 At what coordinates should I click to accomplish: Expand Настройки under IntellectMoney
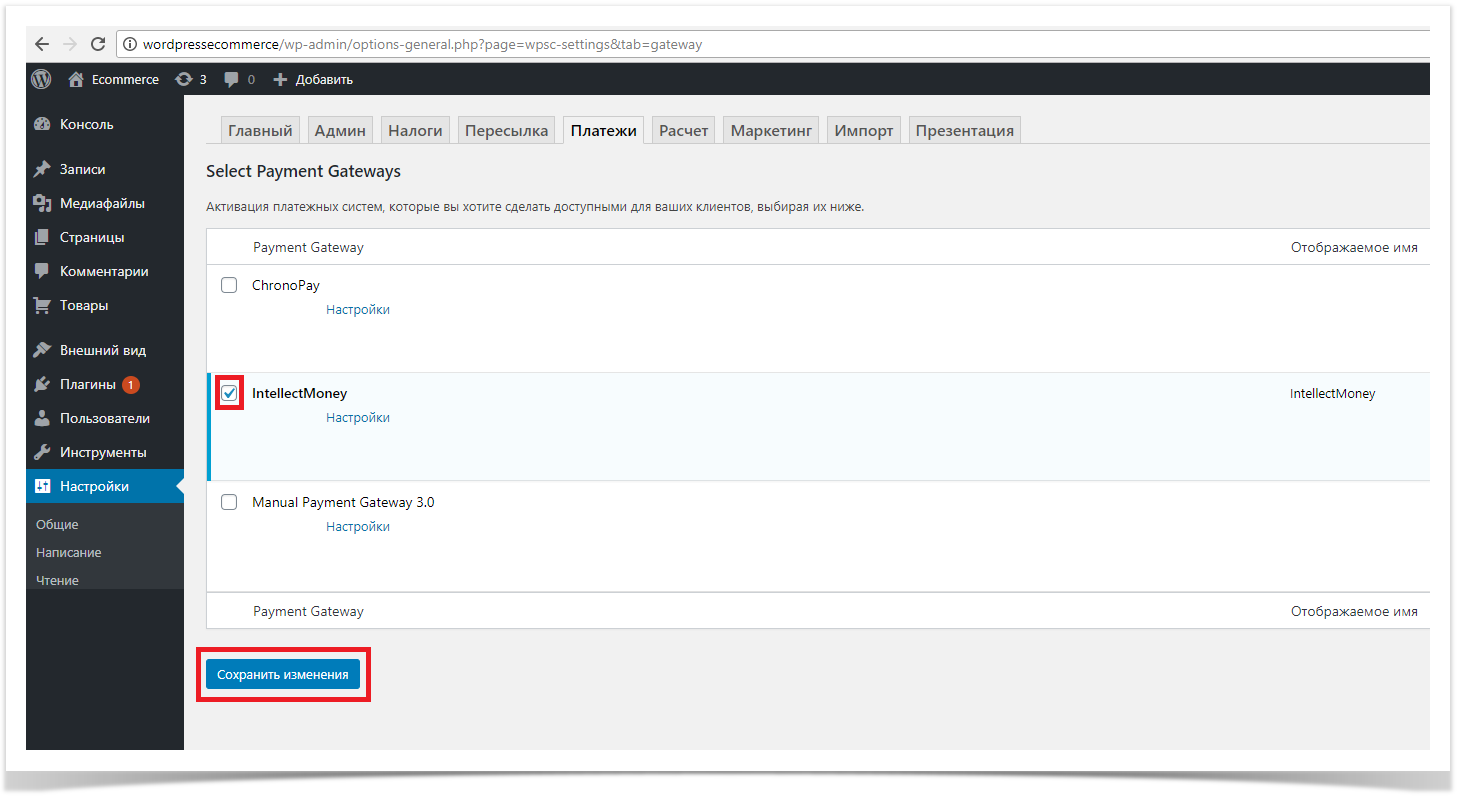[x=357, y=418]
